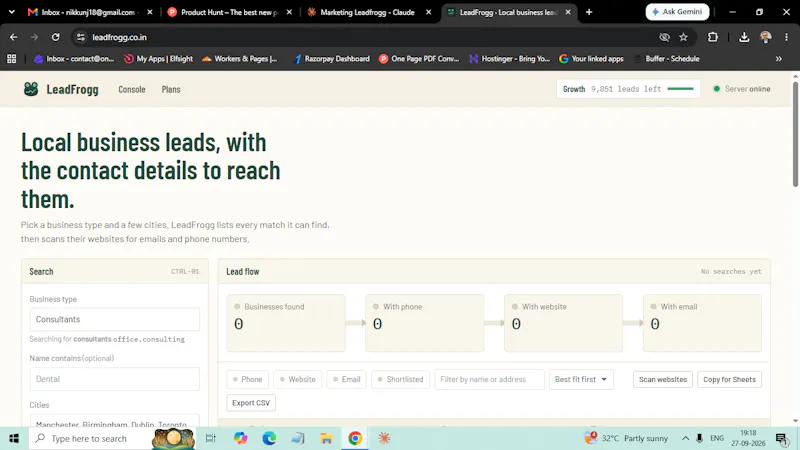The image size is (800, 450).
Task: Open Workers & Pages bookmark
Action: (240, 59)
